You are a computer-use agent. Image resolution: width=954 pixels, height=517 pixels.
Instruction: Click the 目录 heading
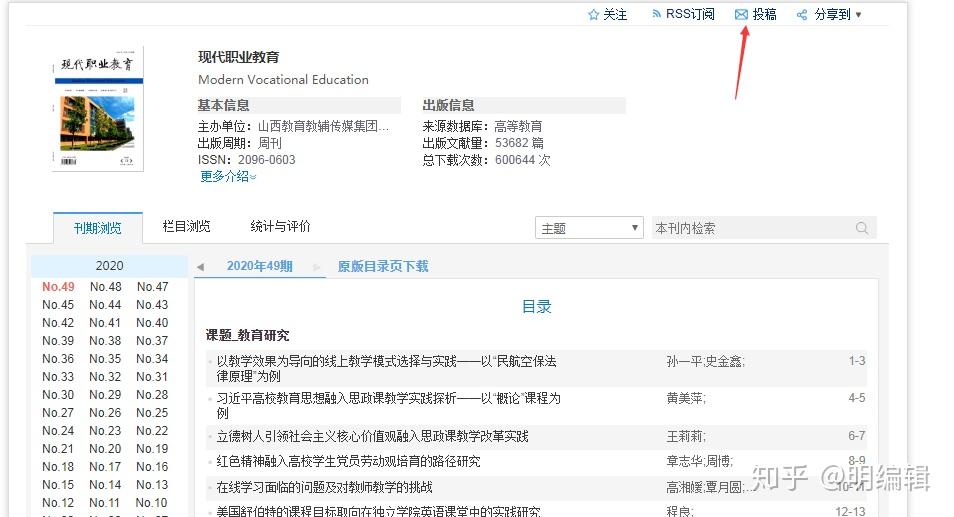coord(537,307)
